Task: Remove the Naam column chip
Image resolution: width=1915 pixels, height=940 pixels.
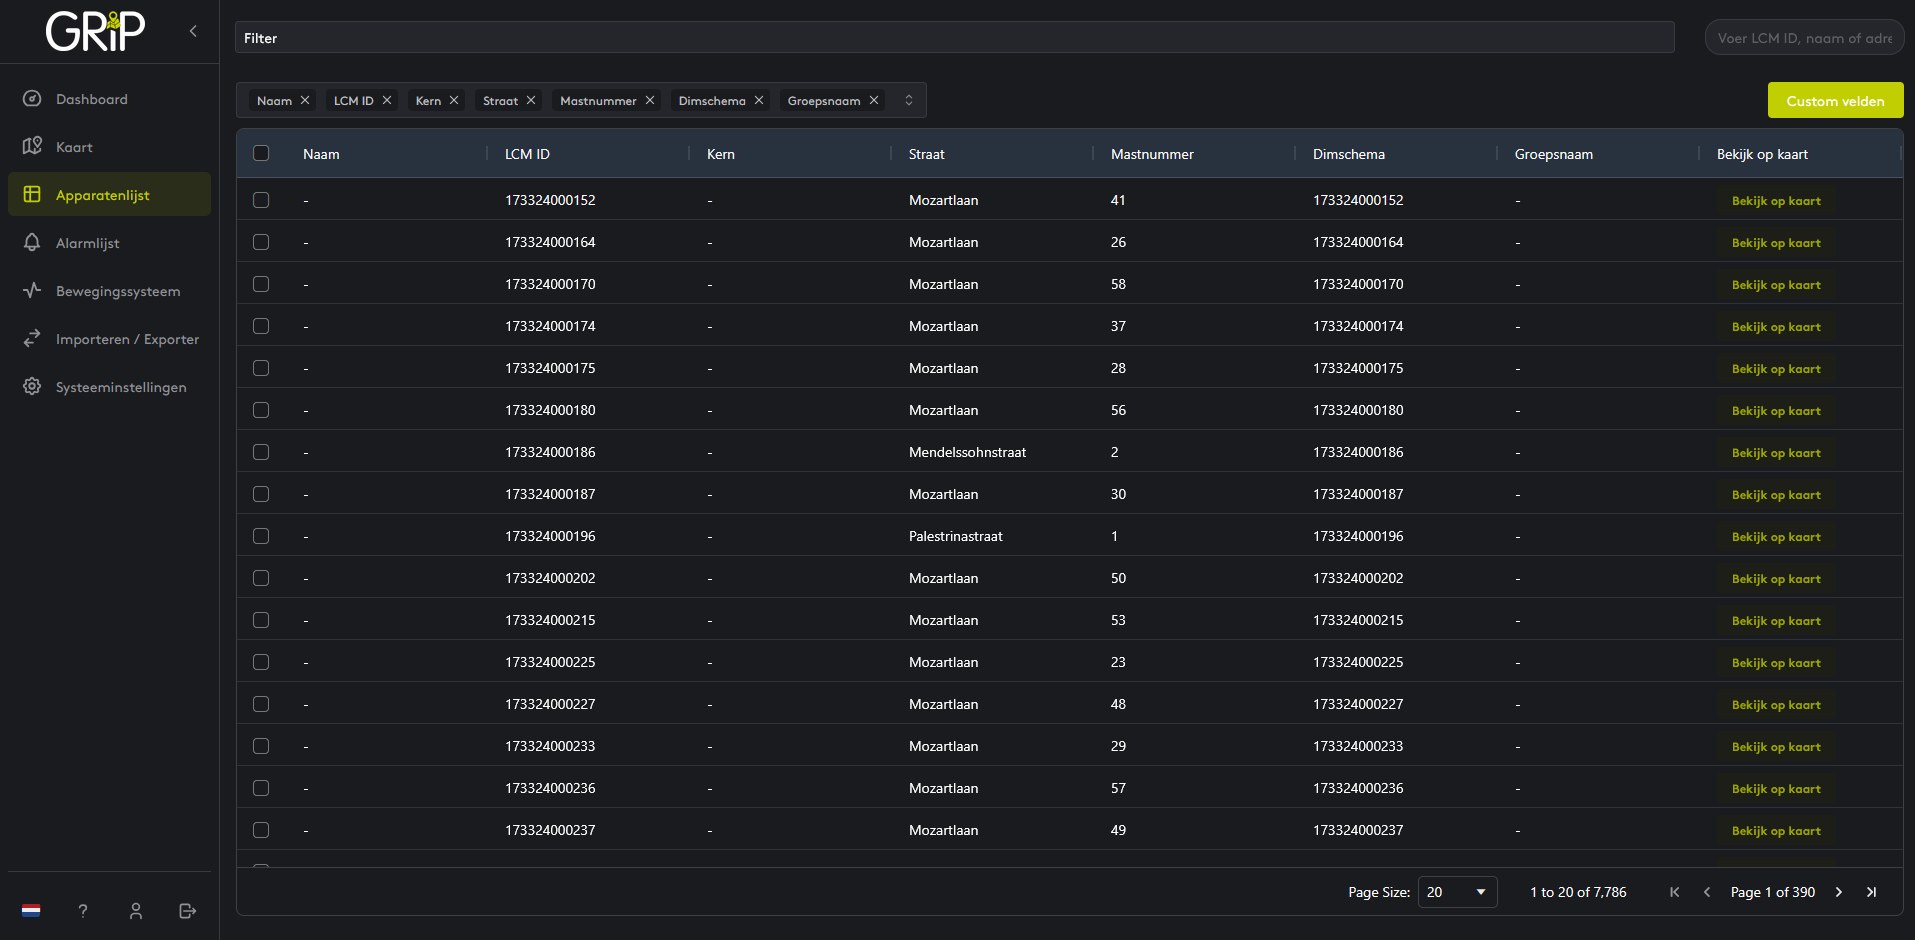Action: [x=305, y=100]
